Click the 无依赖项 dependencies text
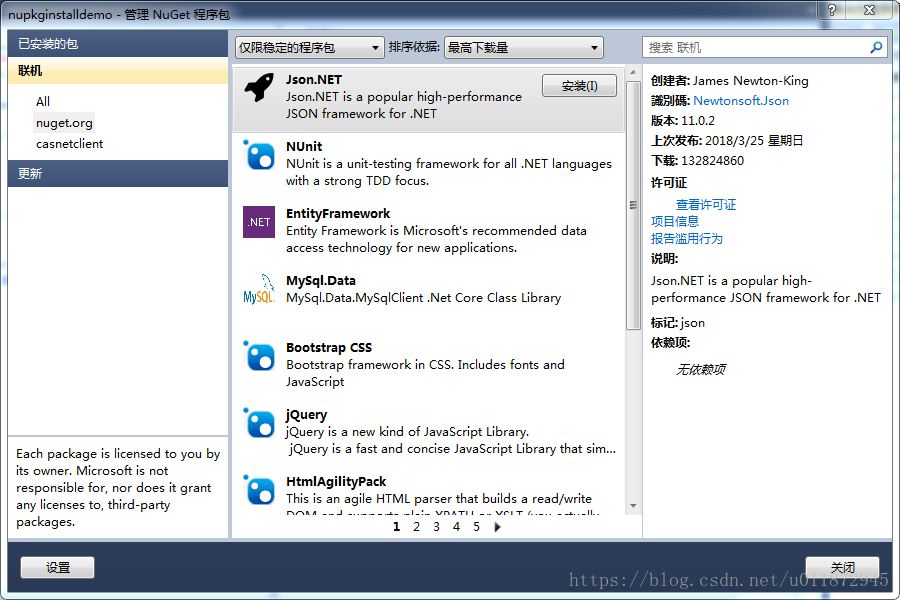The image size is (900, 600). [x=700, y=369]
